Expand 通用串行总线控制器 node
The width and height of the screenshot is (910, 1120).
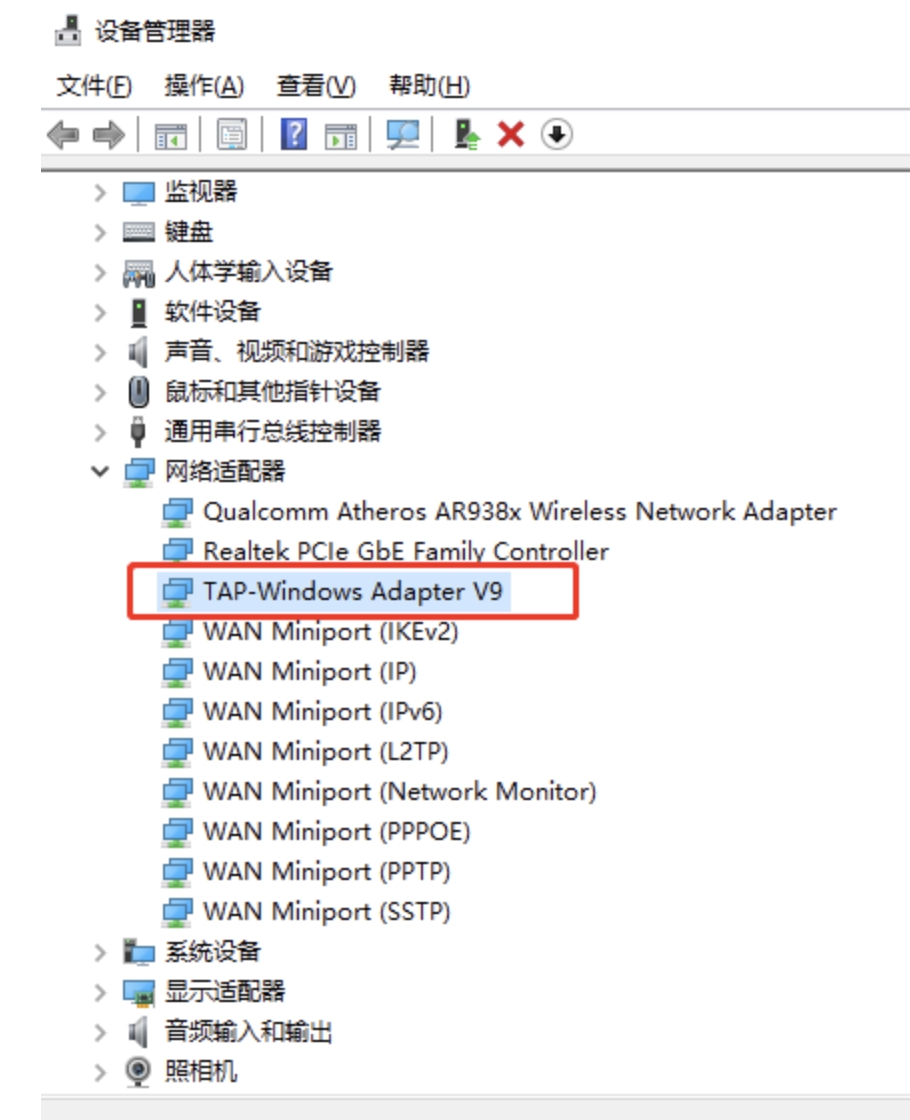[100, 433]
